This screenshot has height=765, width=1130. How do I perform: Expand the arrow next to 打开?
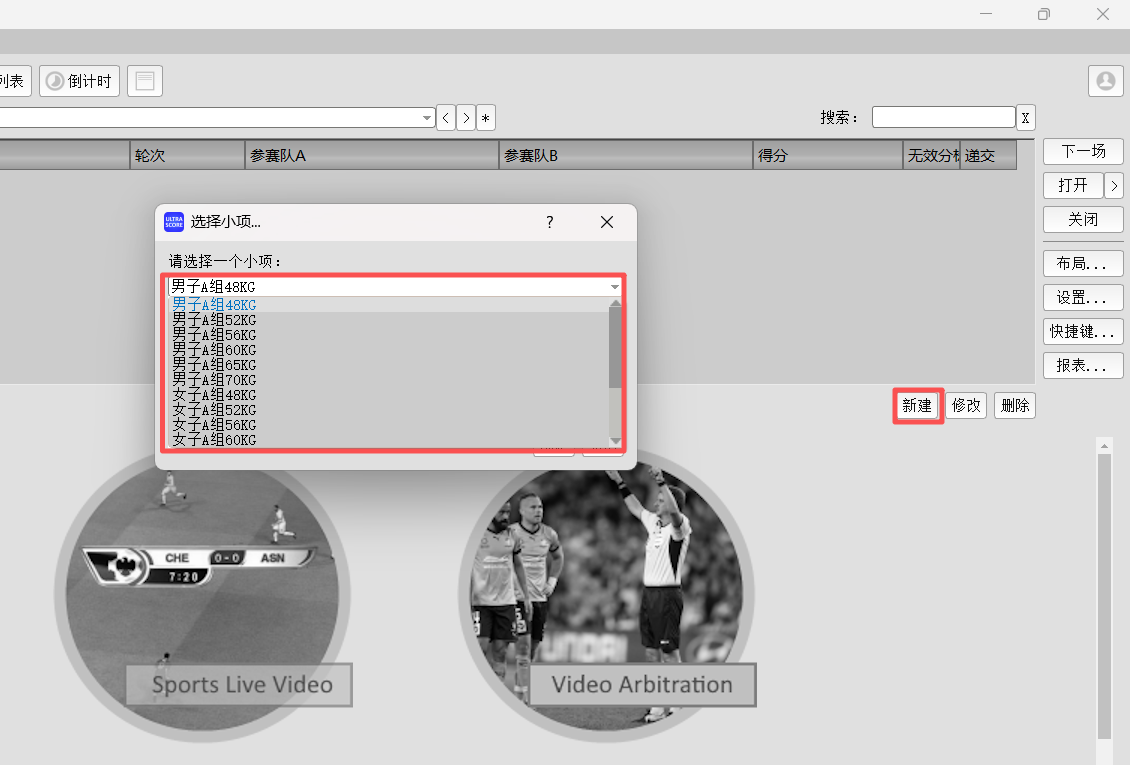pos(1114,186)
